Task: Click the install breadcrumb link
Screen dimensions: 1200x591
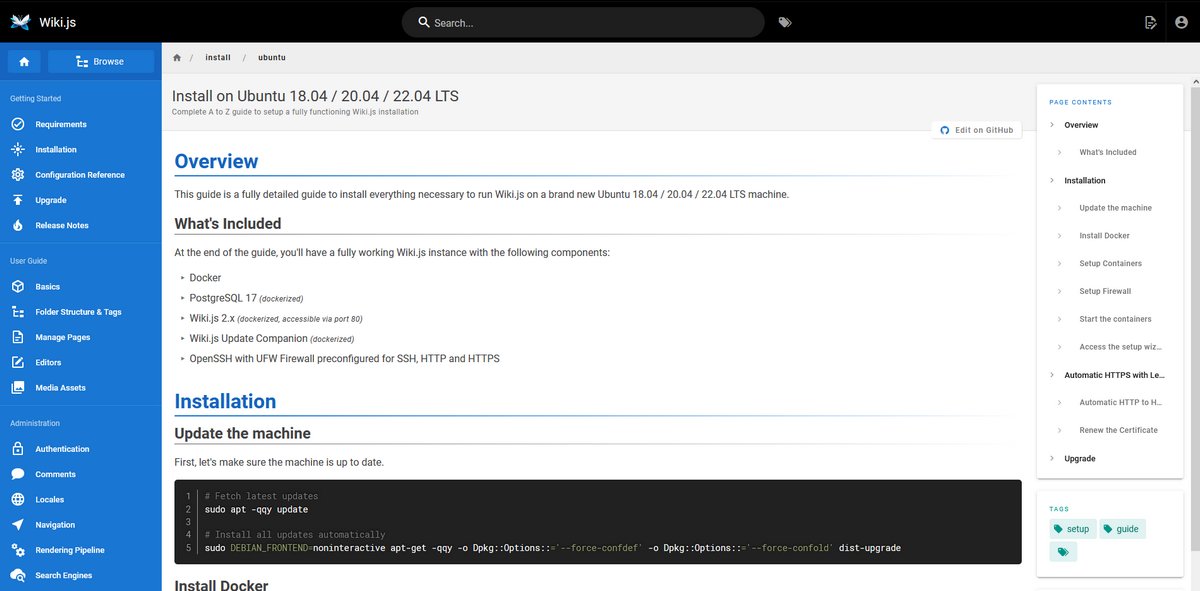Action: coord(218,58)
